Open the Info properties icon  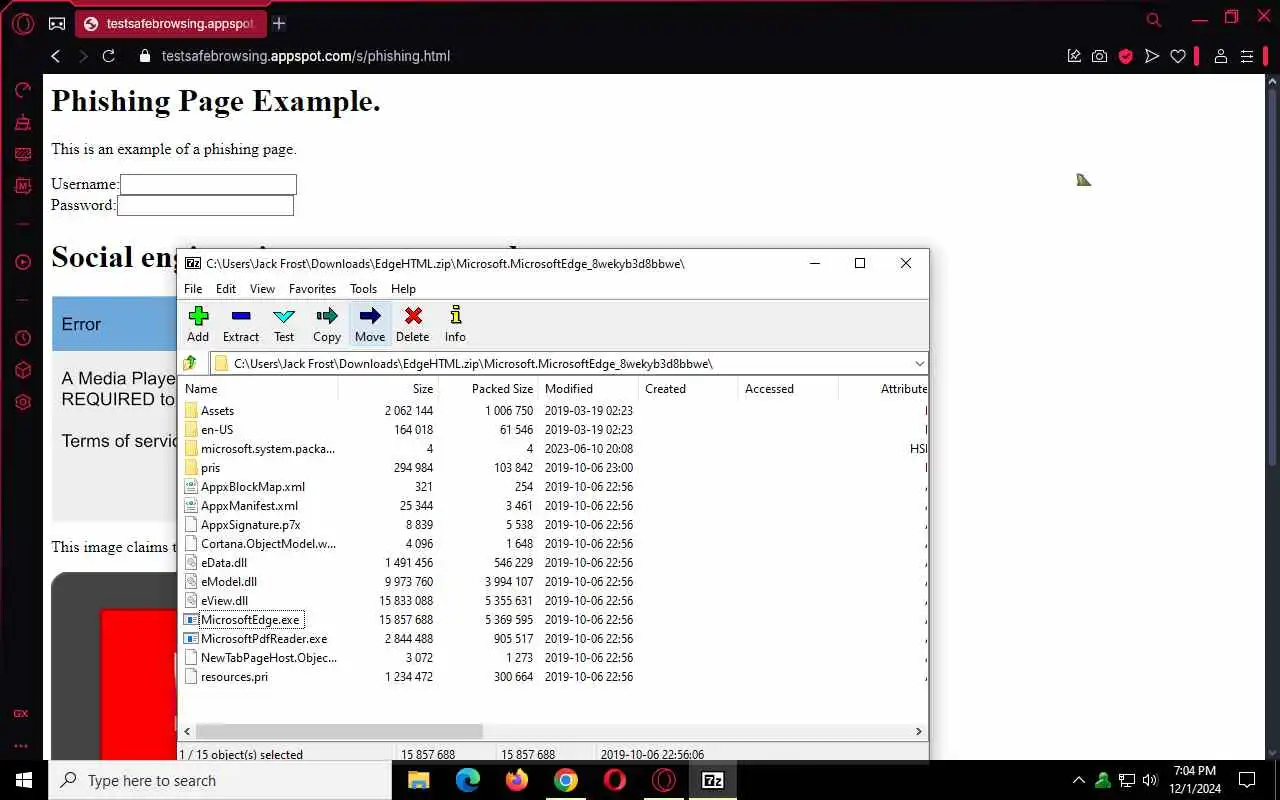(455, 324)
